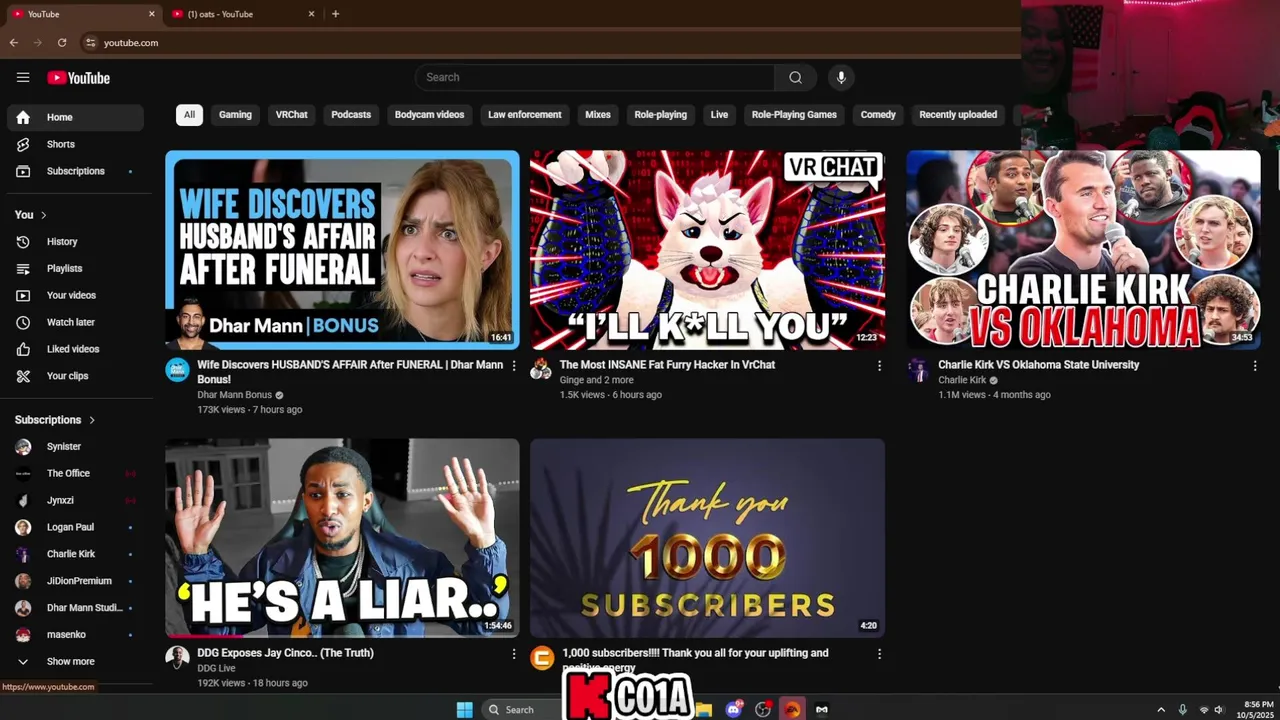Click the Charlie Kirk channel avatar under video
Viewport: 1280px width, 720px height.
(918, 370)
